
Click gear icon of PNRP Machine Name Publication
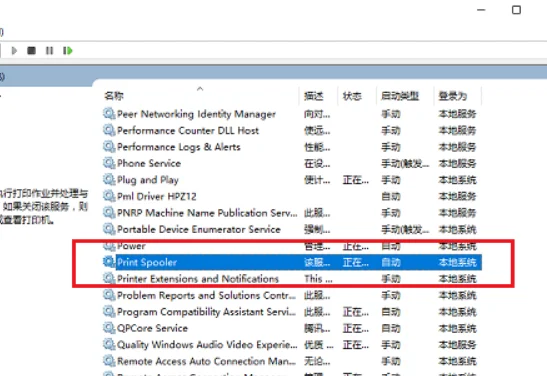109,212
